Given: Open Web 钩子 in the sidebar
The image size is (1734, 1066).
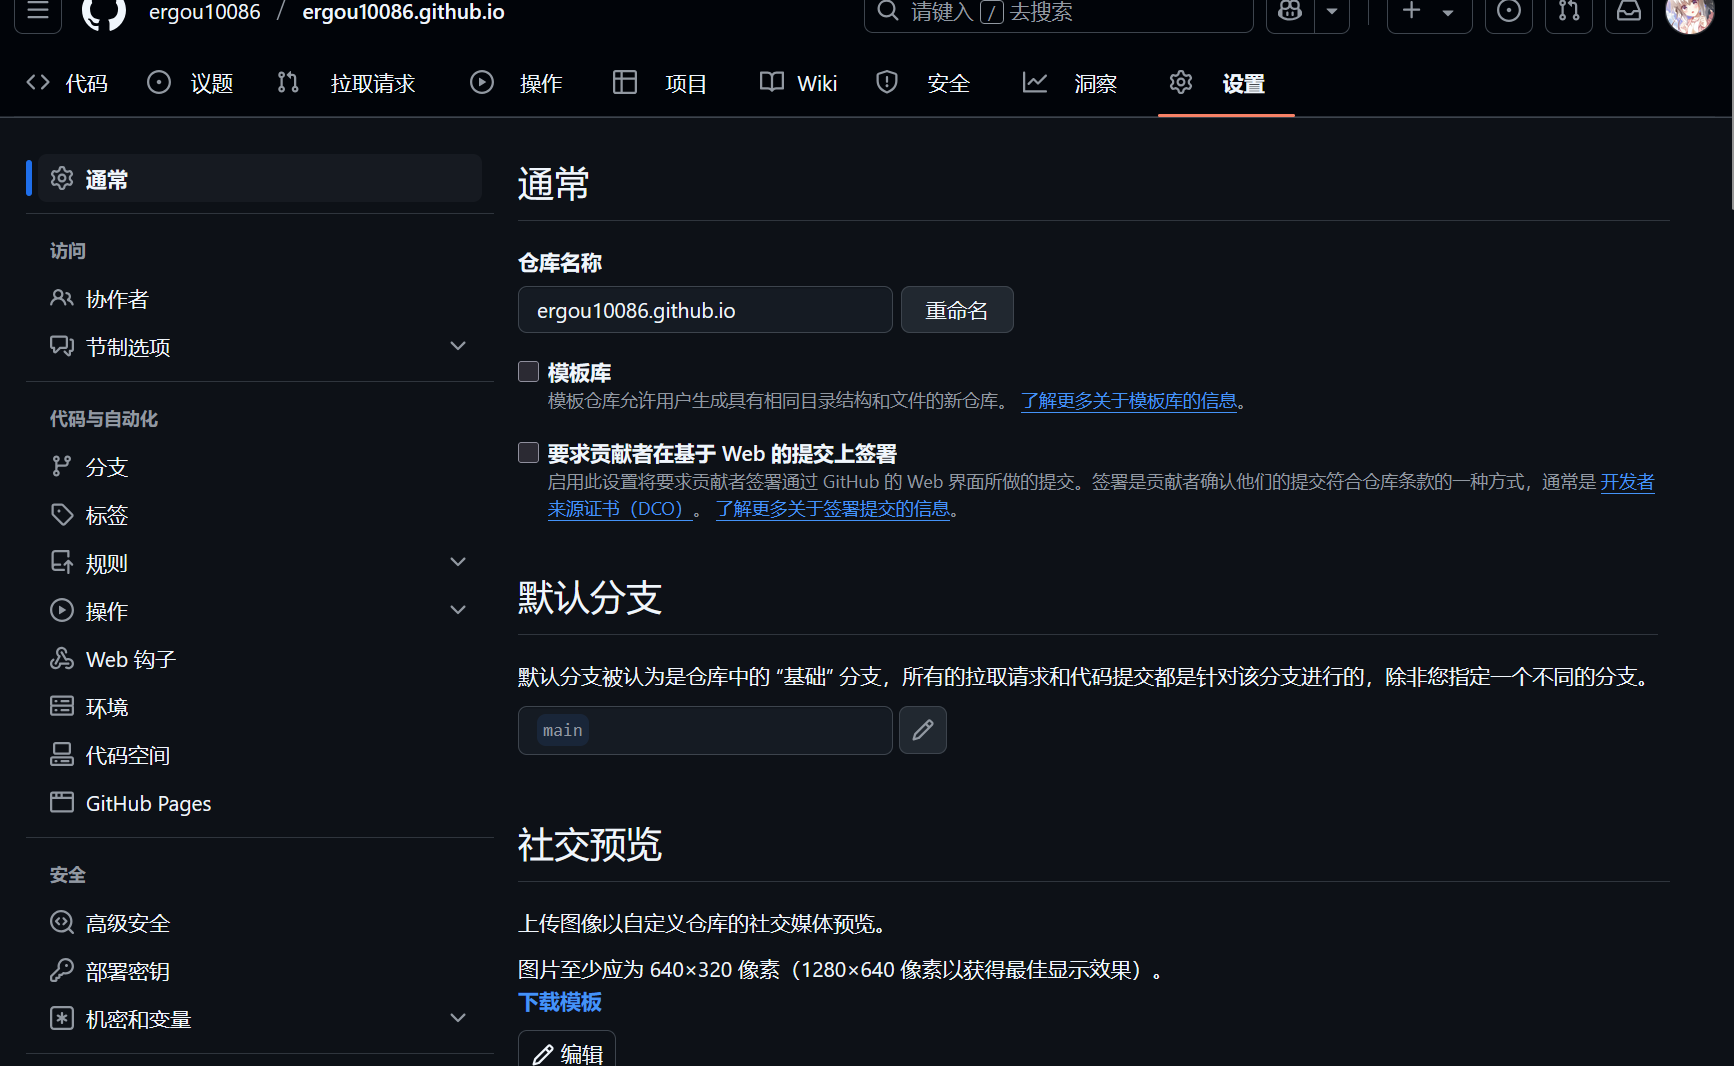Looking at the screenshot, I should tap(260, 659).
